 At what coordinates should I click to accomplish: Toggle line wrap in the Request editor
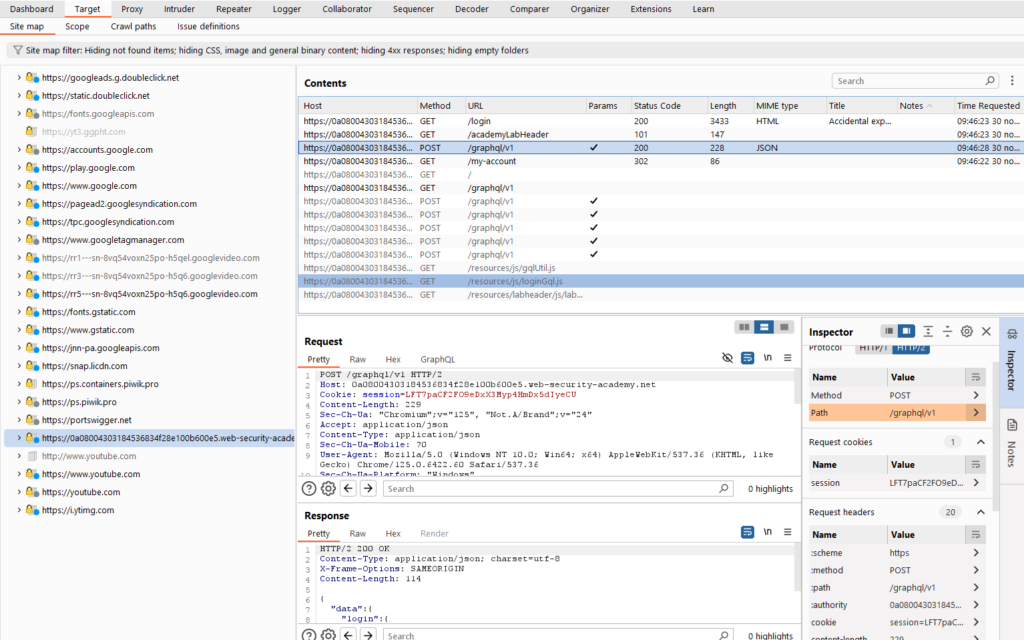coord(747,358)
